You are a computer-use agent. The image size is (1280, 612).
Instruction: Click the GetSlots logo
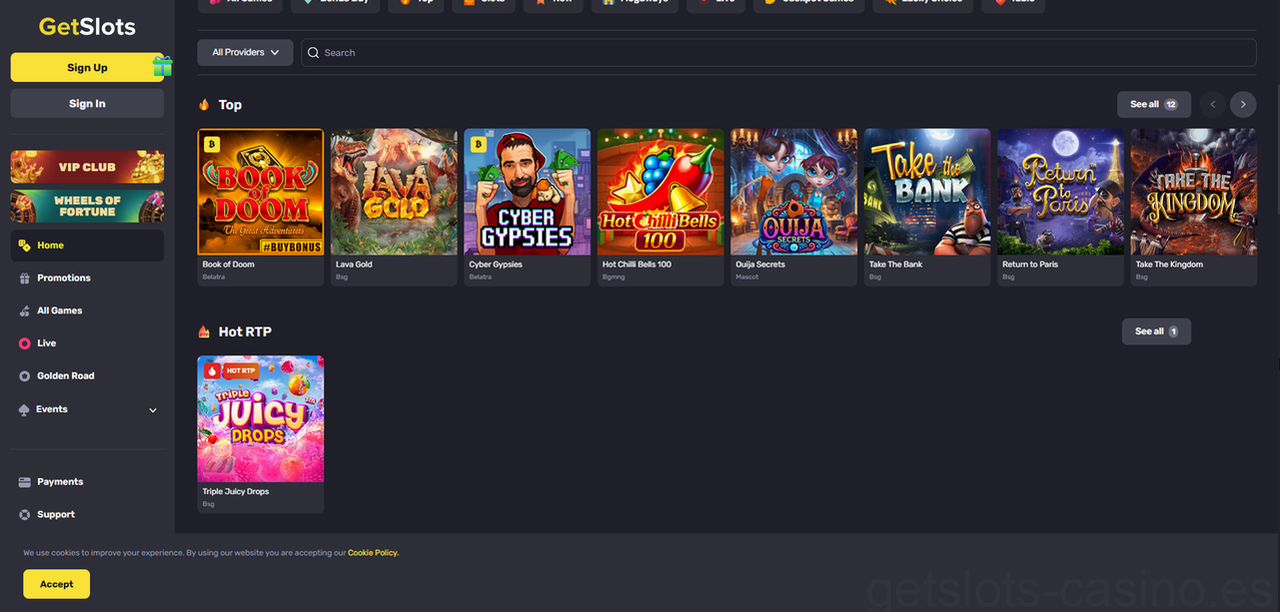click(x=87, y=27)
